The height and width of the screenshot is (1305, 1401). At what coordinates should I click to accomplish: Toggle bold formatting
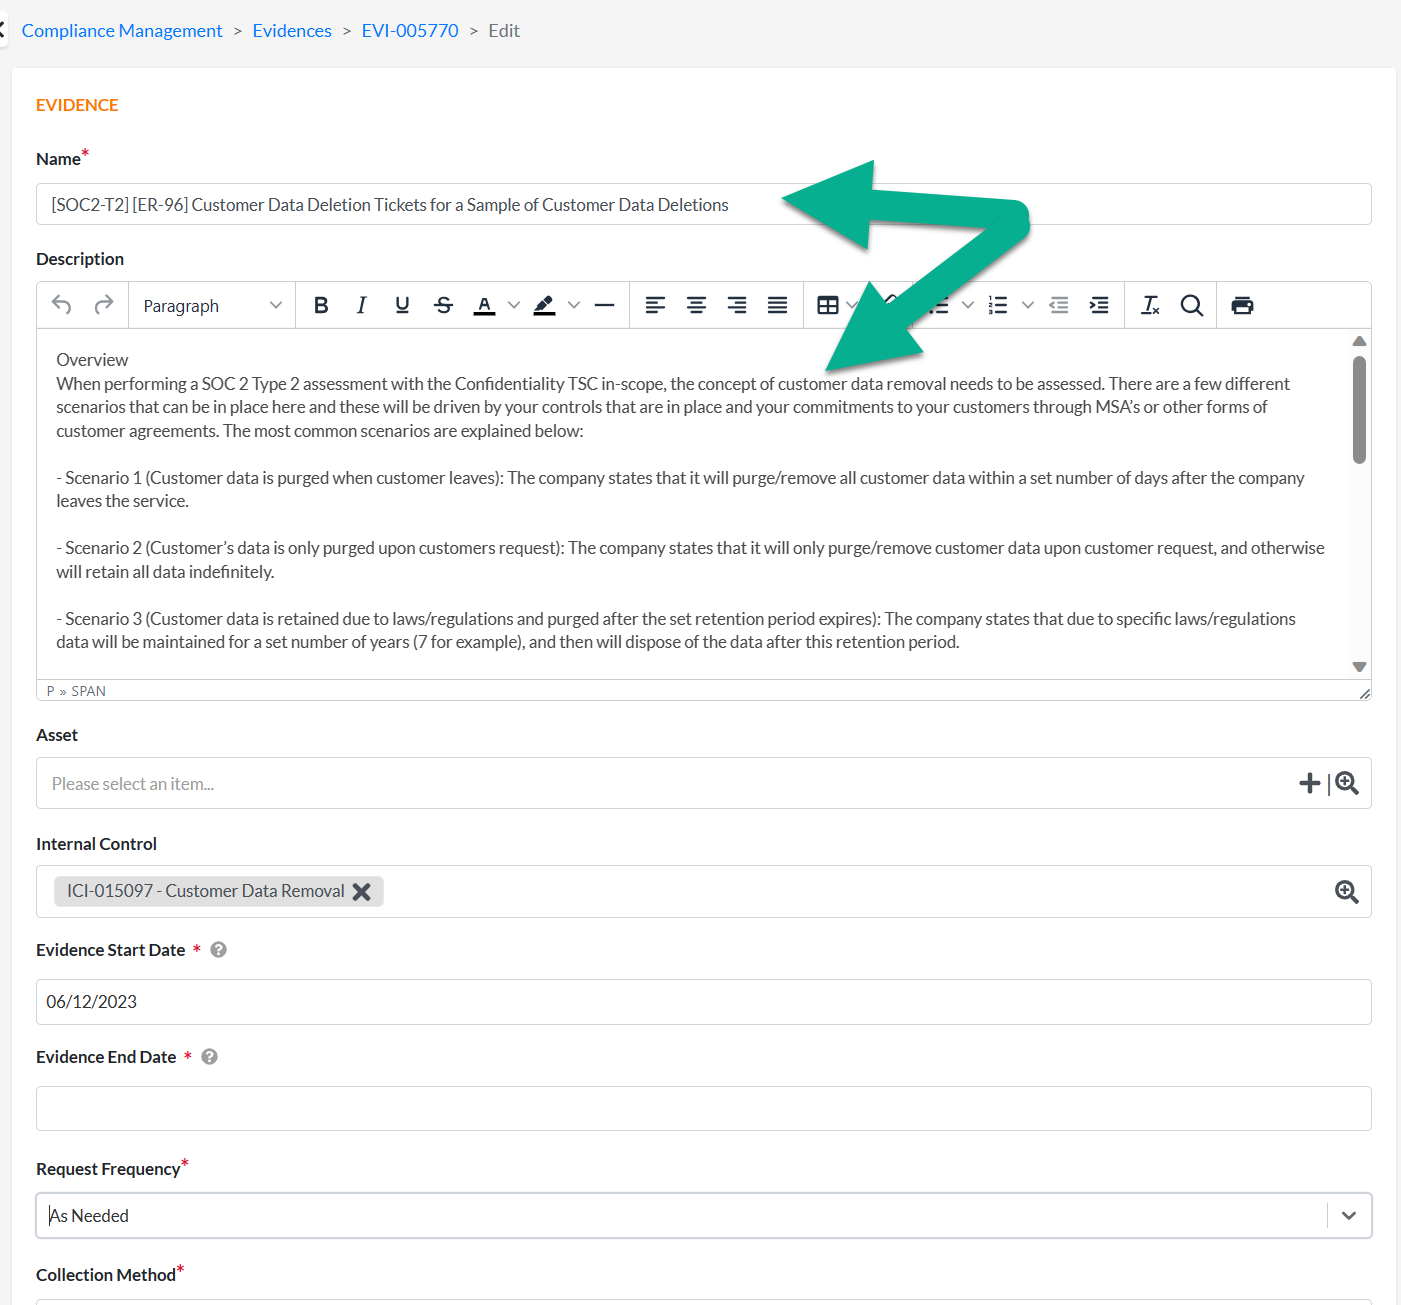pos(321,305)
